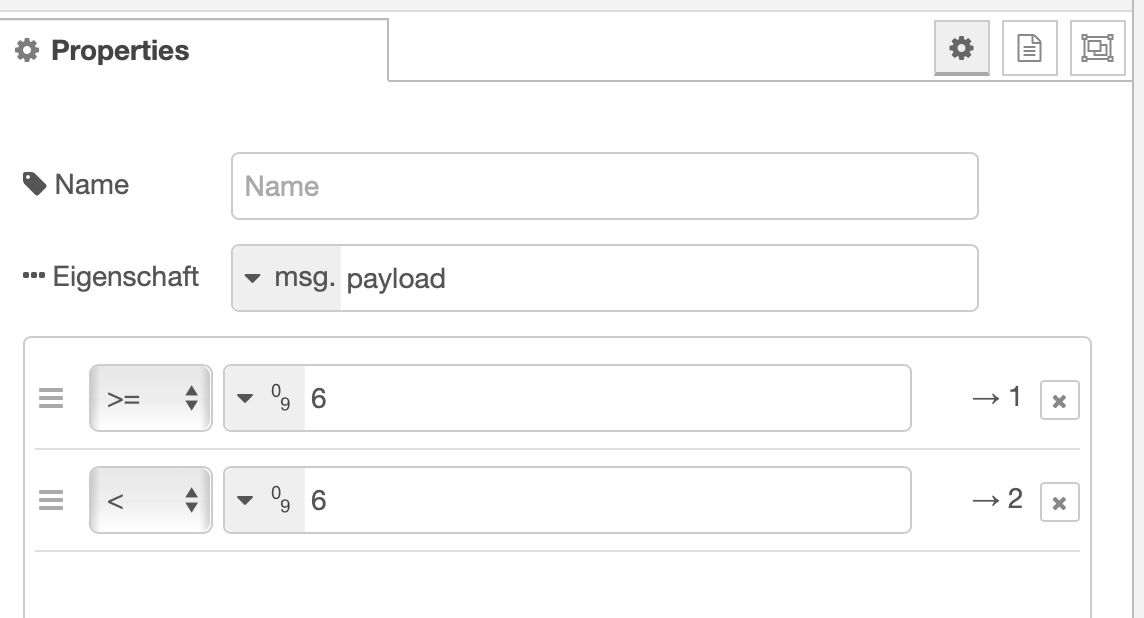Open node appearance icon tab
The height and width of the screenshot is (618, 1144).
pos(1097,49)
